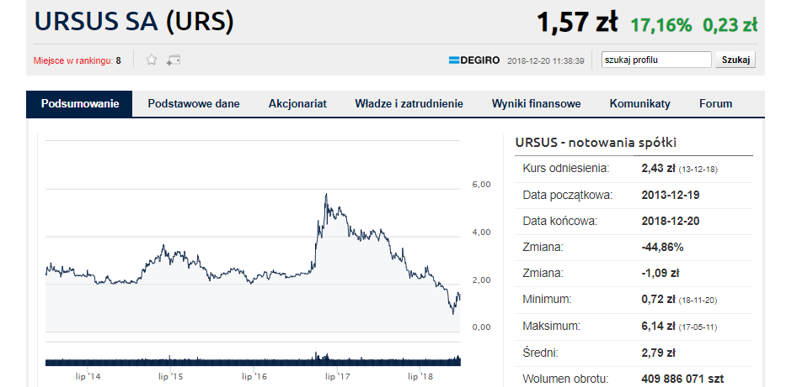
Task: Click the Szukaj button
Action: 735,60
